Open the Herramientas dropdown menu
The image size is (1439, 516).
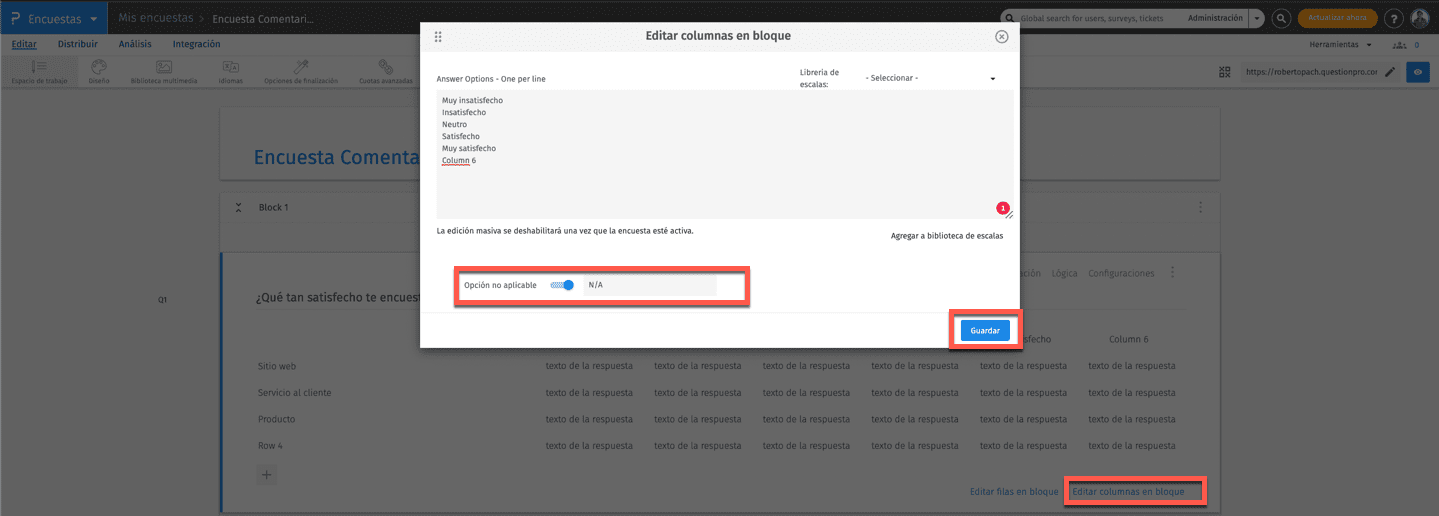1340,45
